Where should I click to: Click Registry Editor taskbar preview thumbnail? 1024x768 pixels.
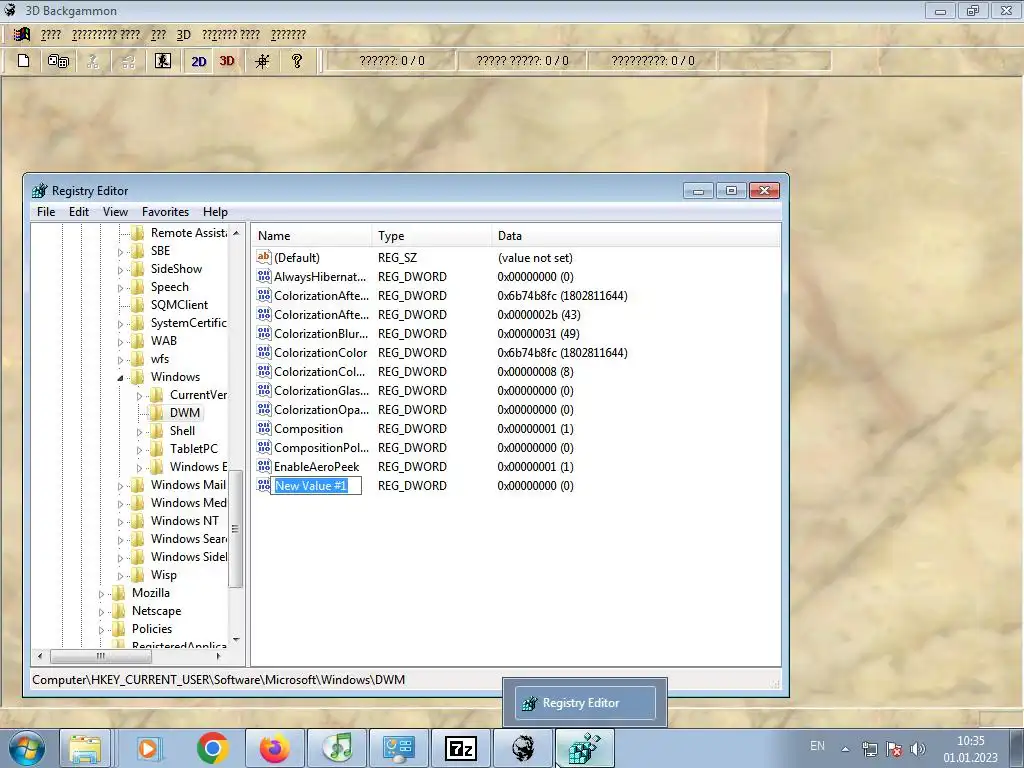[585, 703]
